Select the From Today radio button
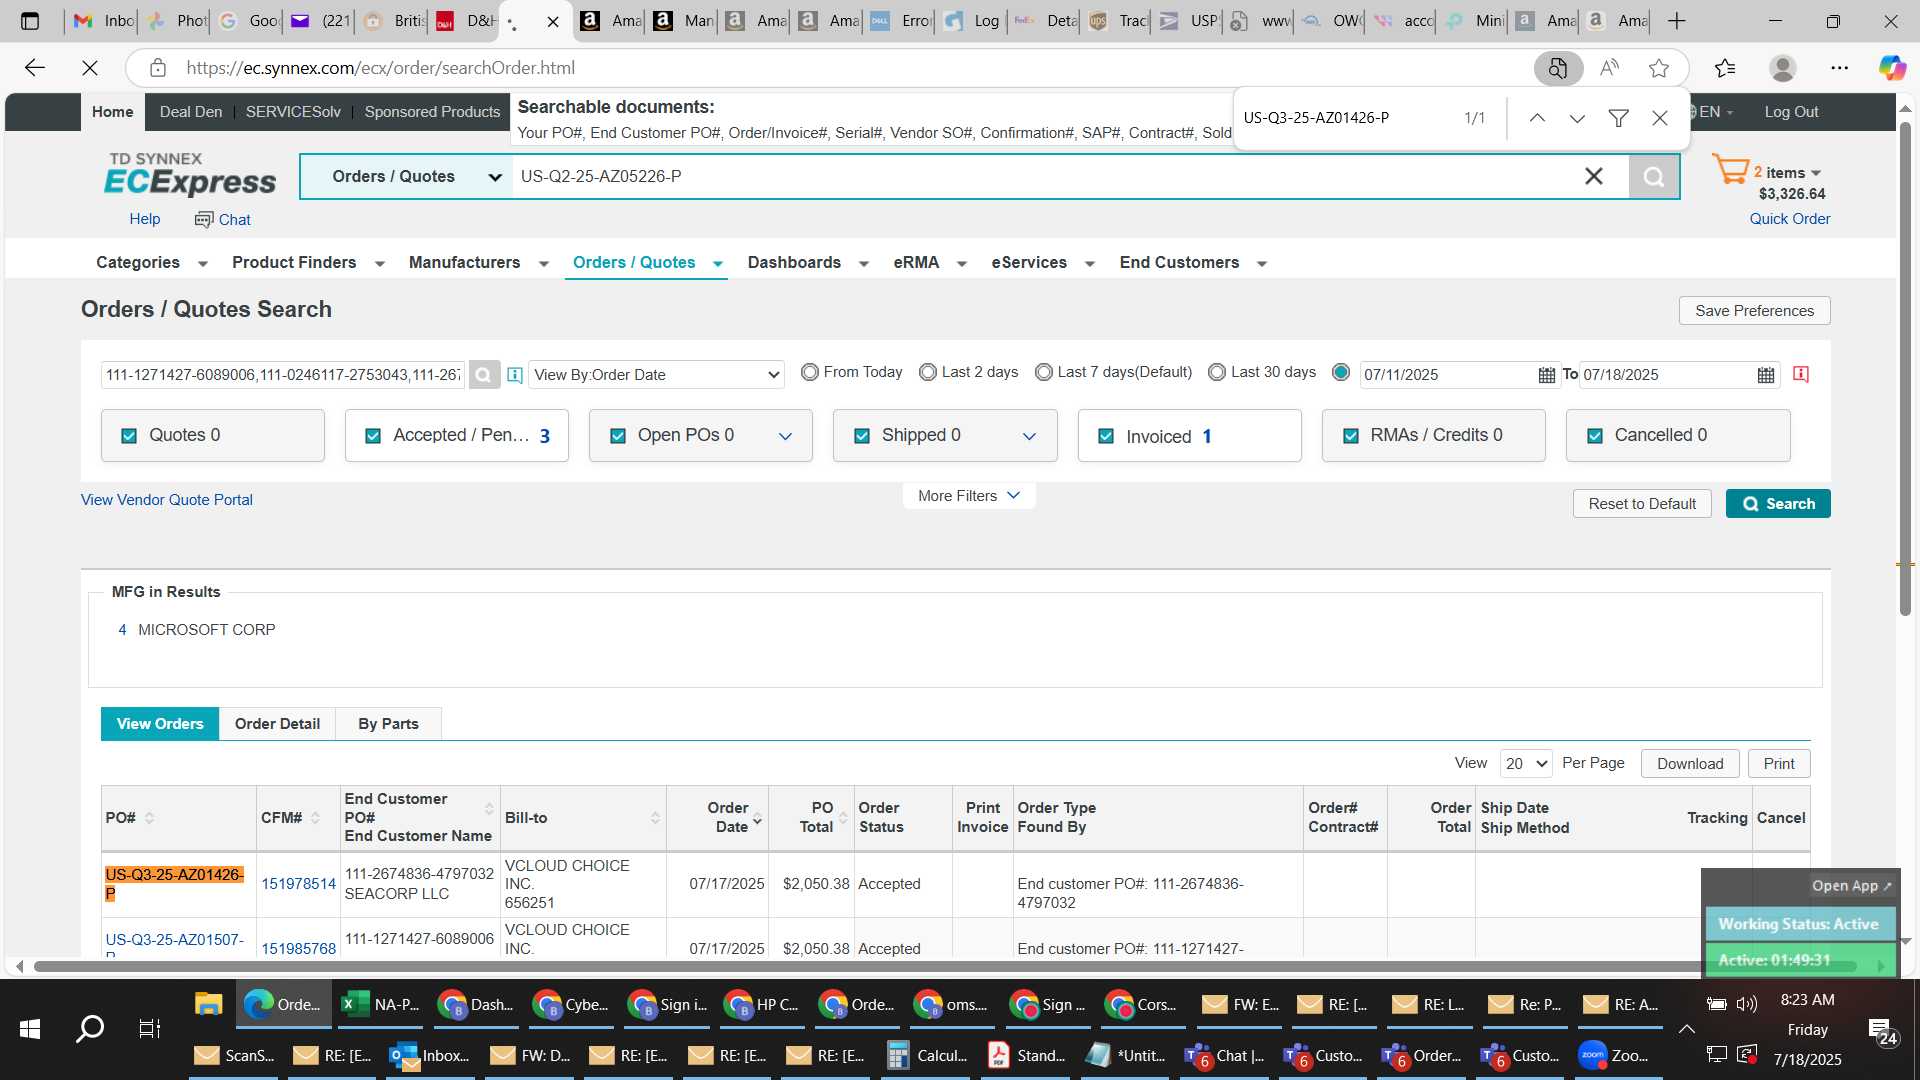The image size is (1920, 1080). (810, 372)
